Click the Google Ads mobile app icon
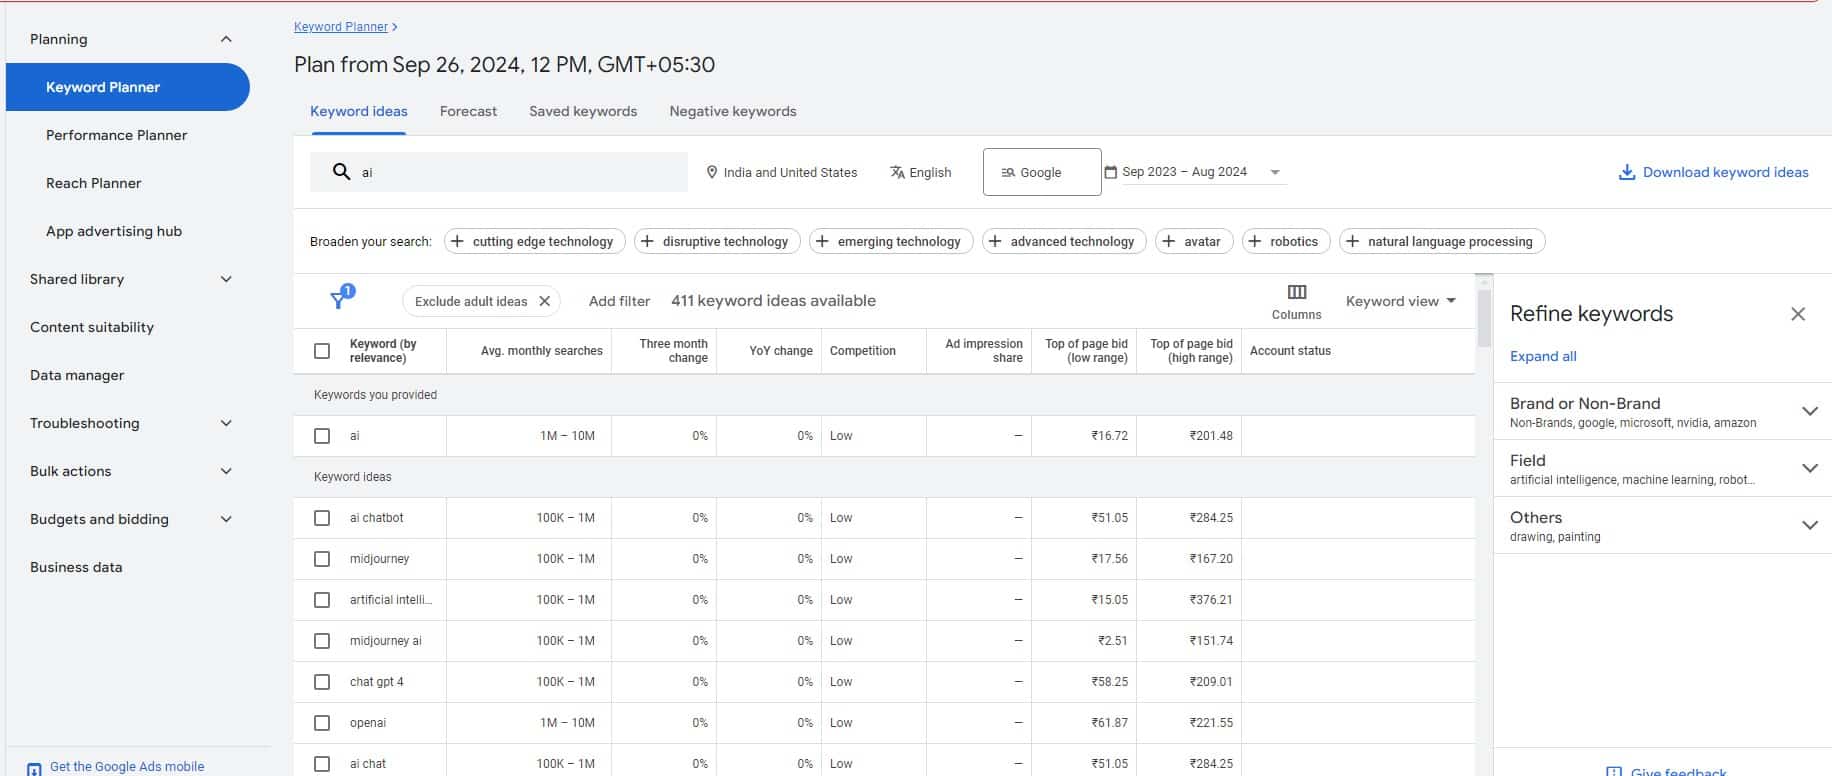This screenshot has height=776, width=1832. click(34, 768)
